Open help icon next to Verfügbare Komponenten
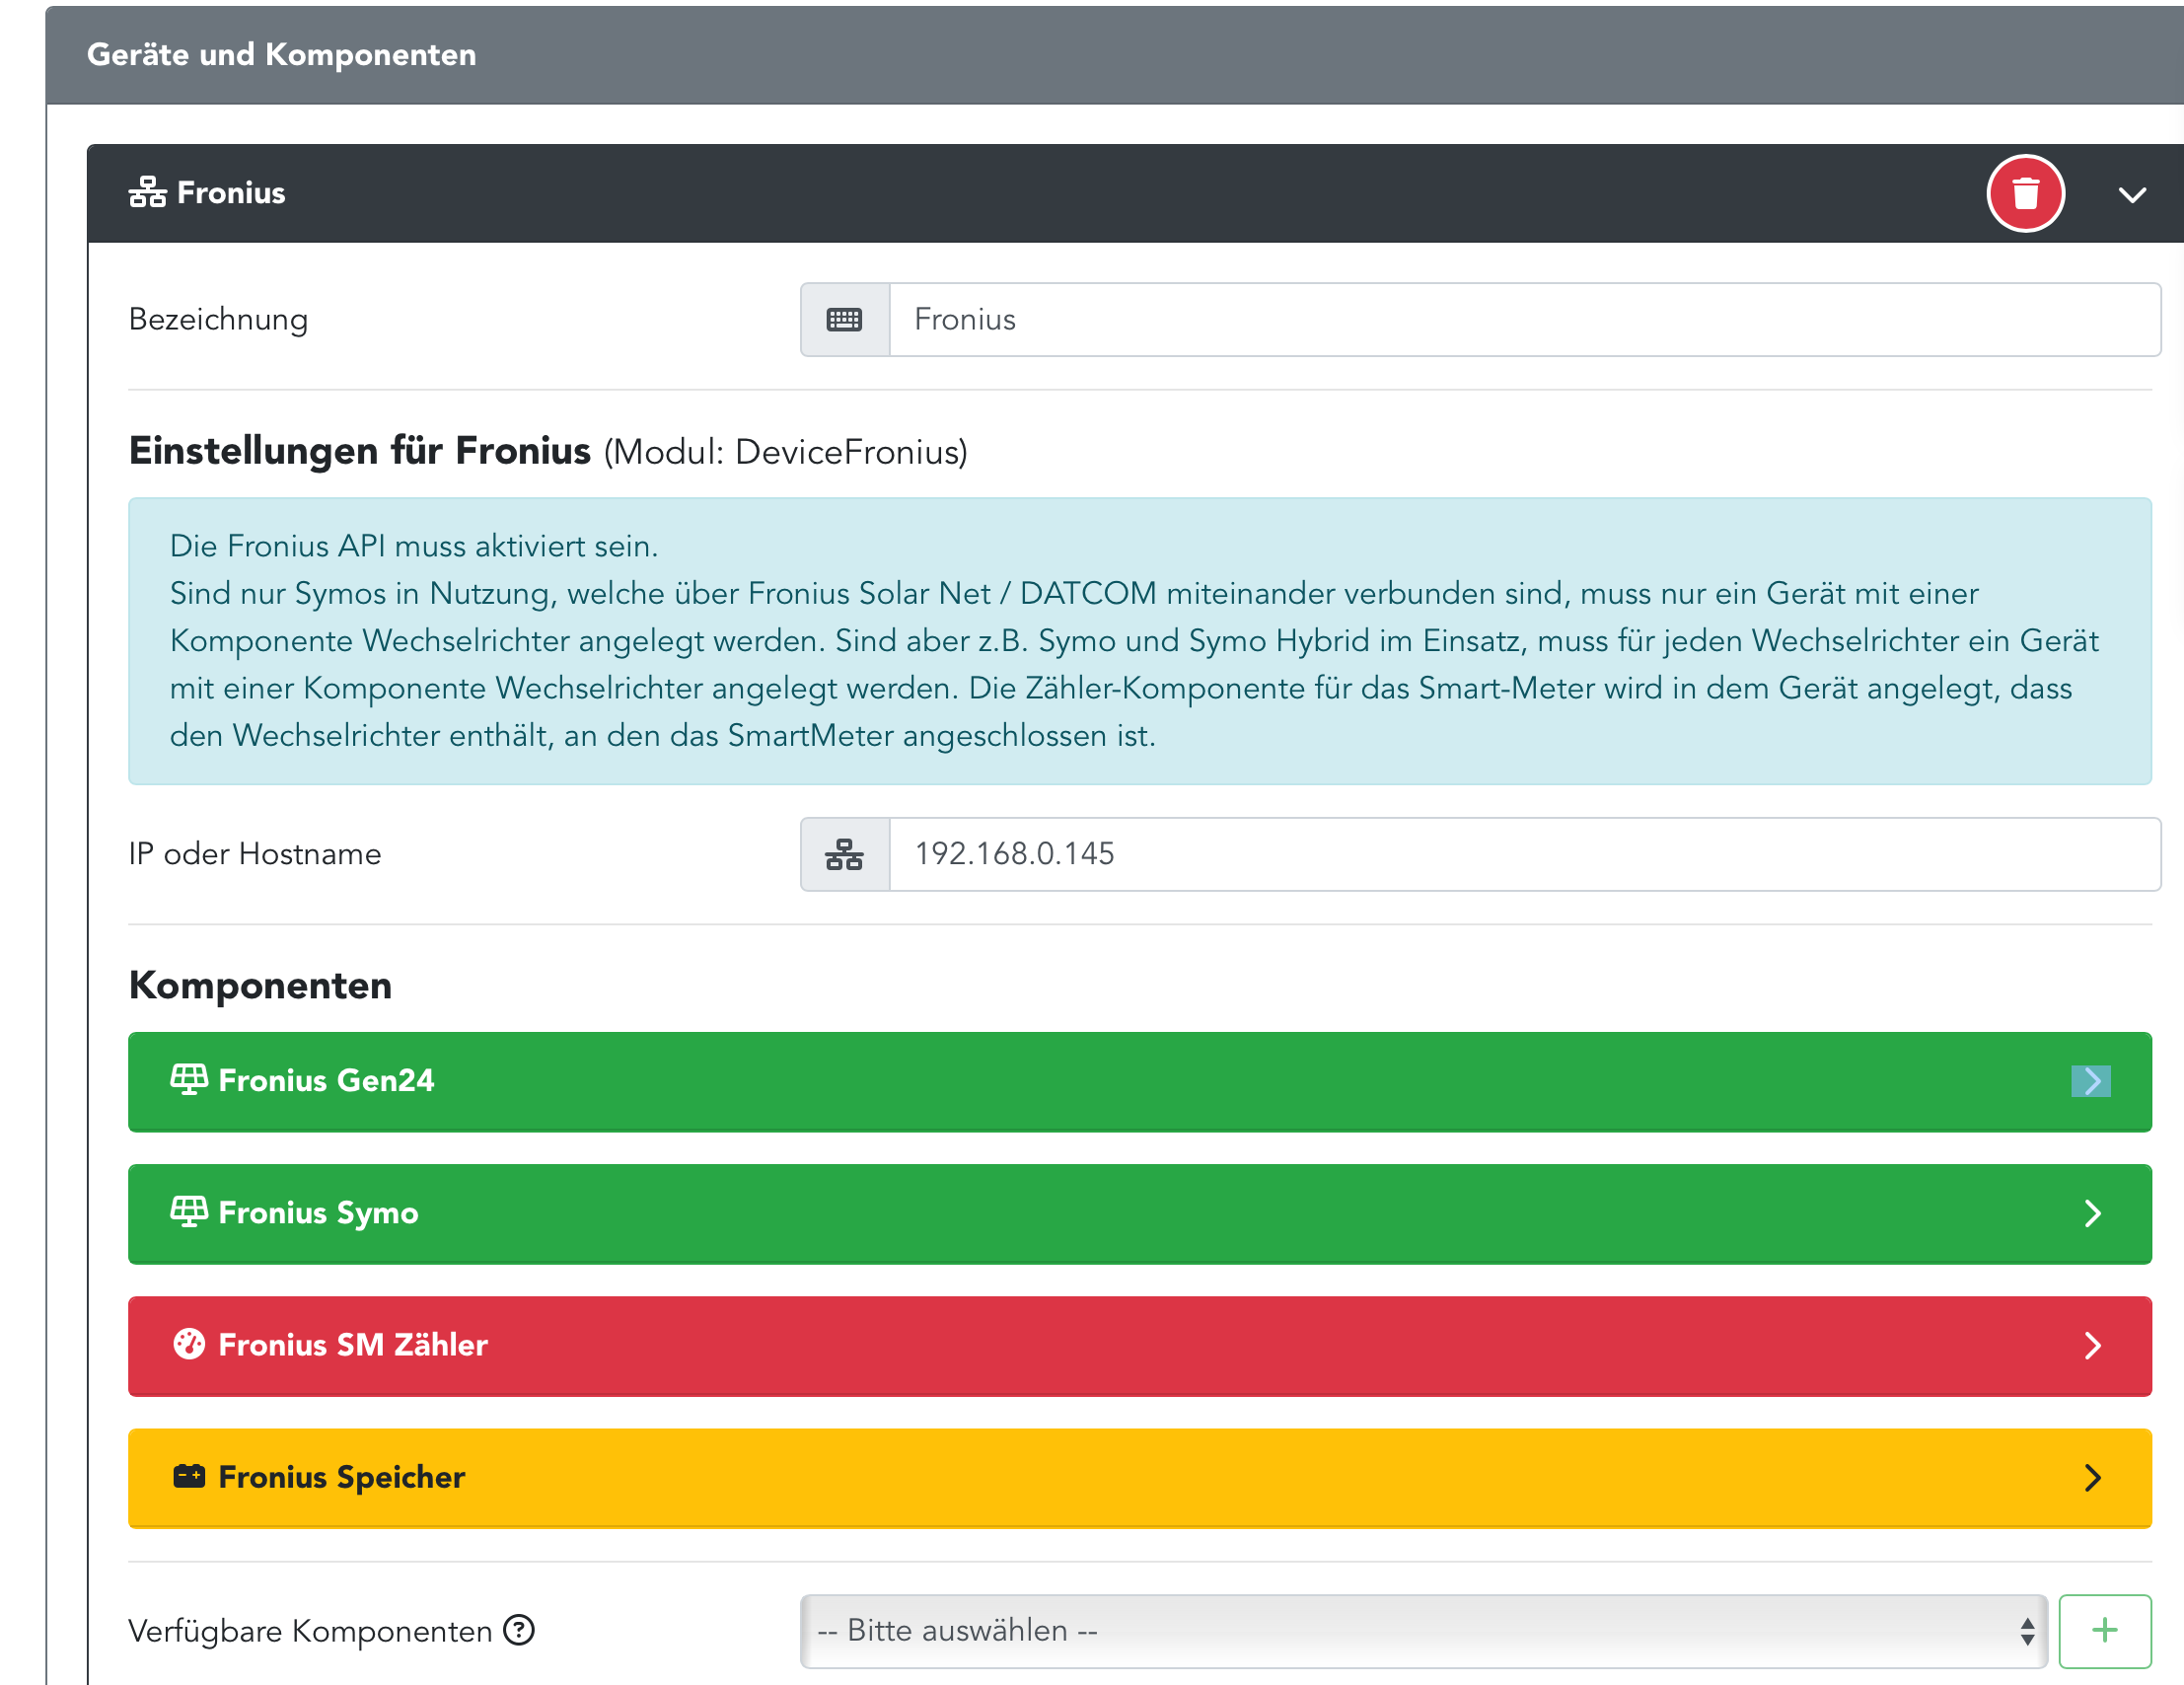Image resolution: width=2184 pixels, height=1685 pixels. [519, 1630]
